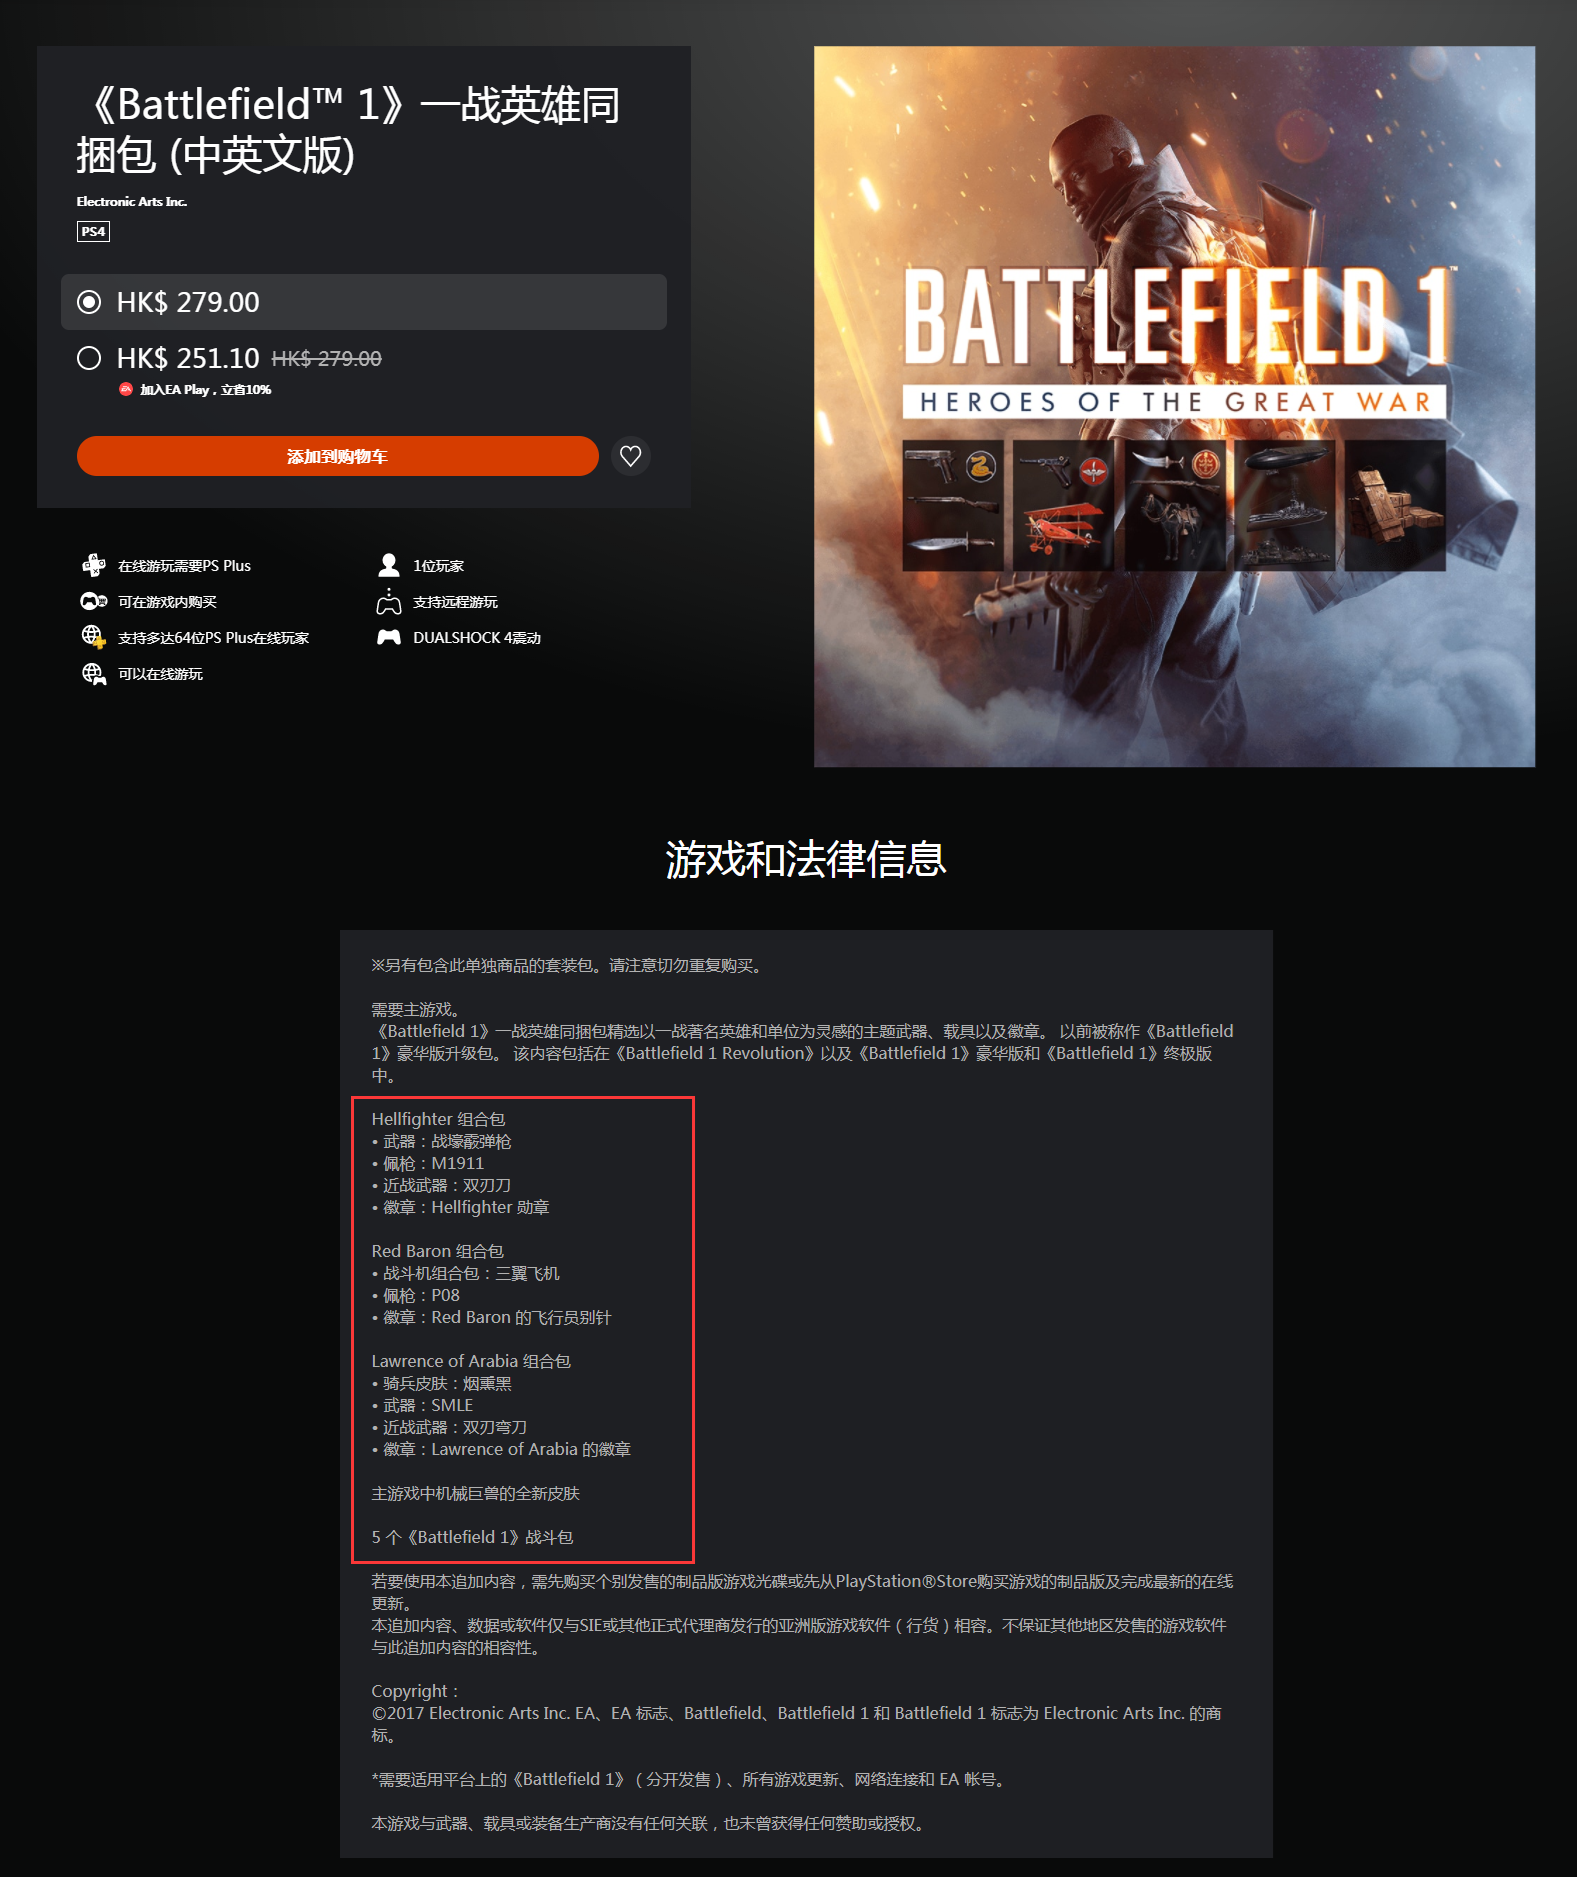The image size is (1577, 1877).
Task: Click the 1 player person icon
Action: pos(389,565)
